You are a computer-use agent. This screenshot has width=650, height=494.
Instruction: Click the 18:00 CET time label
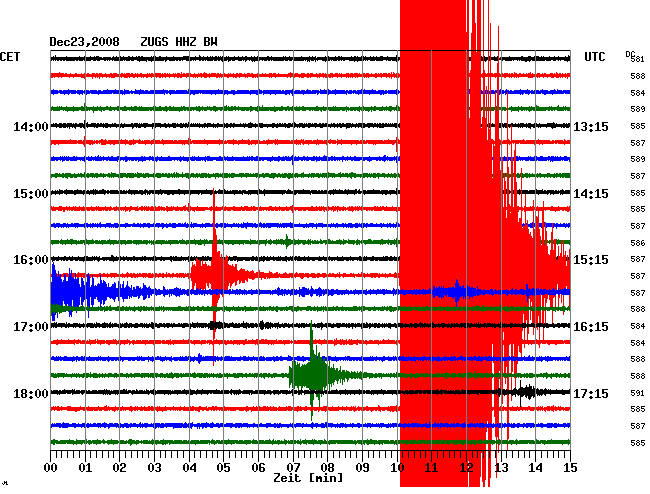(31, 393)
